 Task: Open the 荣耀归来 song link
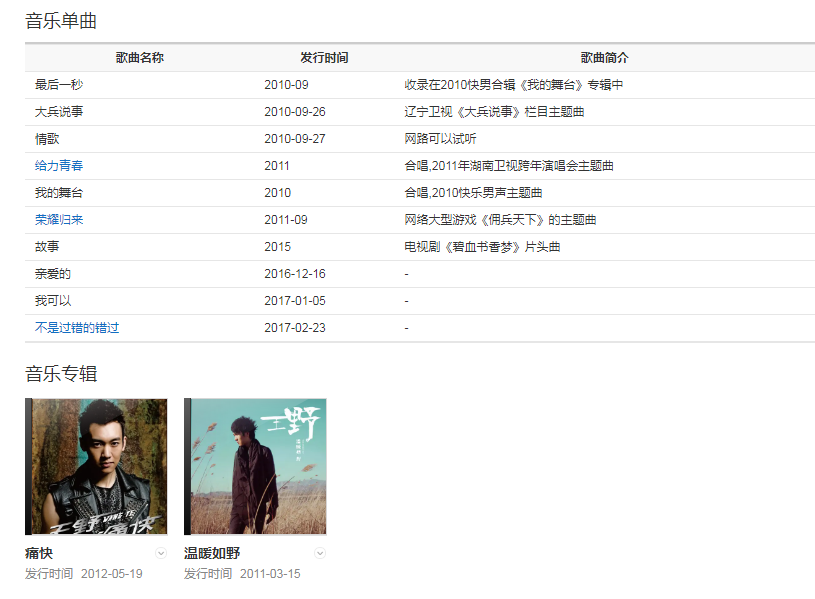(59, 220)
